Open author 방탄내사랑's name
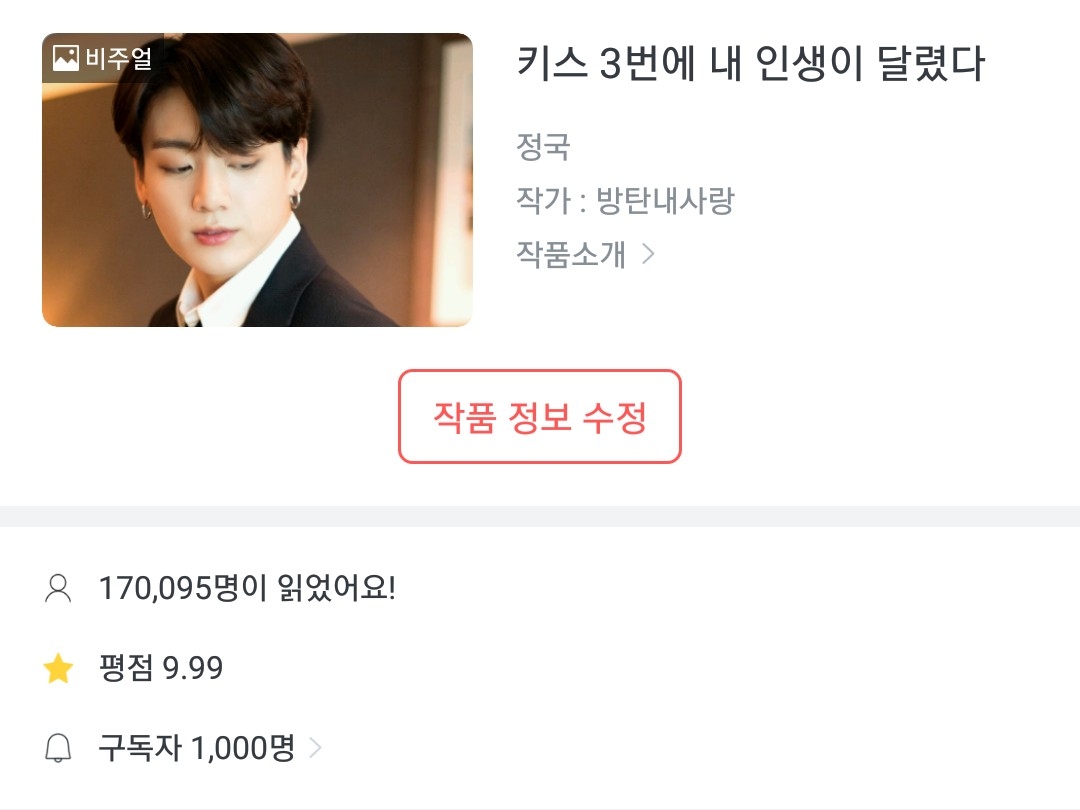 pyautogui.click(x=665, y=201)
